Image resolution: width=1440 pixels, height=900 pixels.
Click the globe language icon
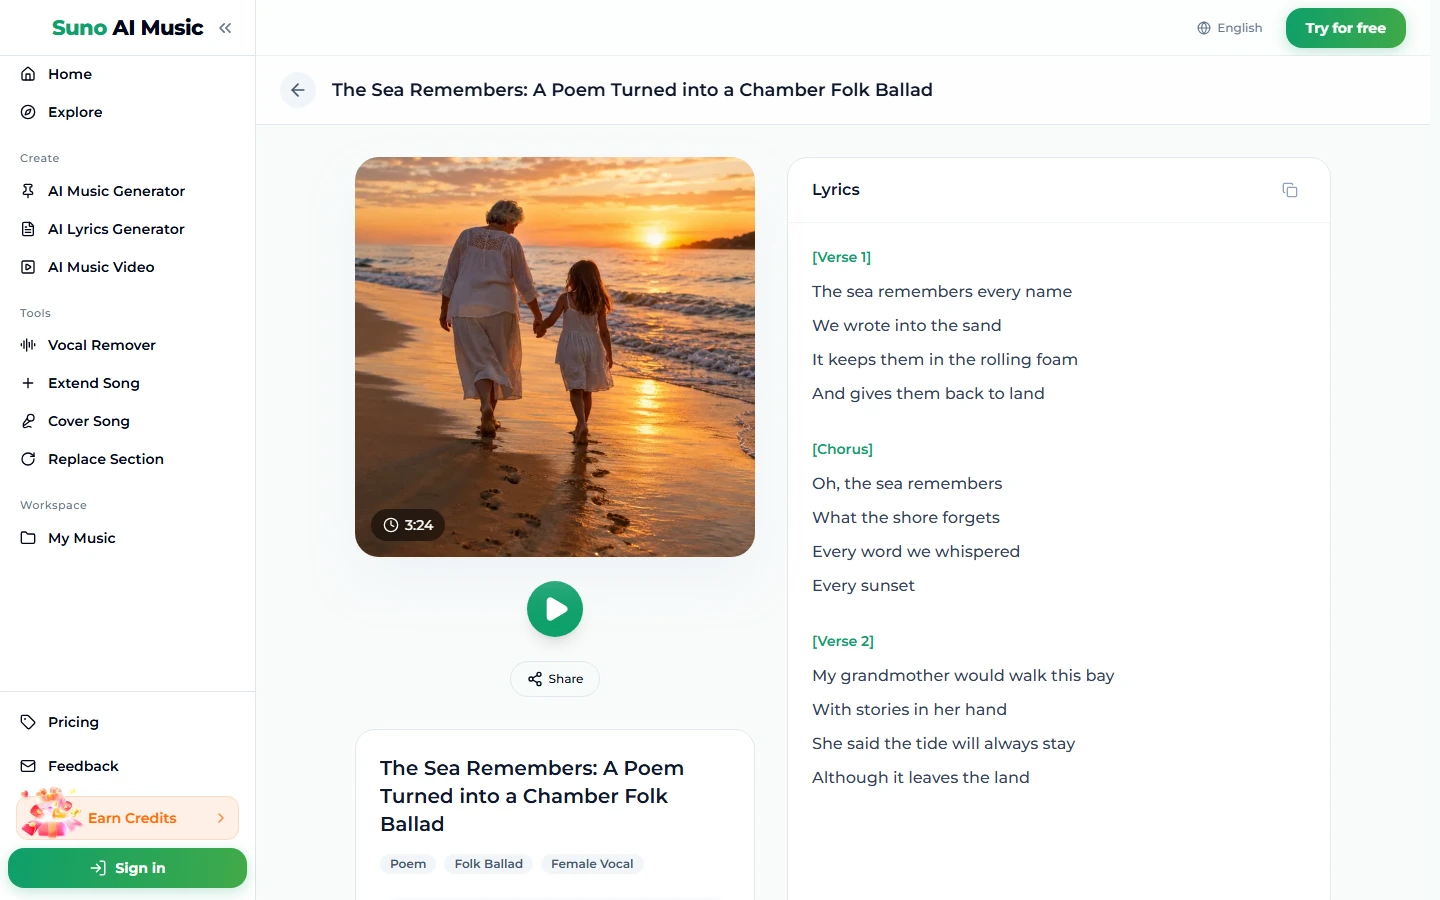(1204, 28)
